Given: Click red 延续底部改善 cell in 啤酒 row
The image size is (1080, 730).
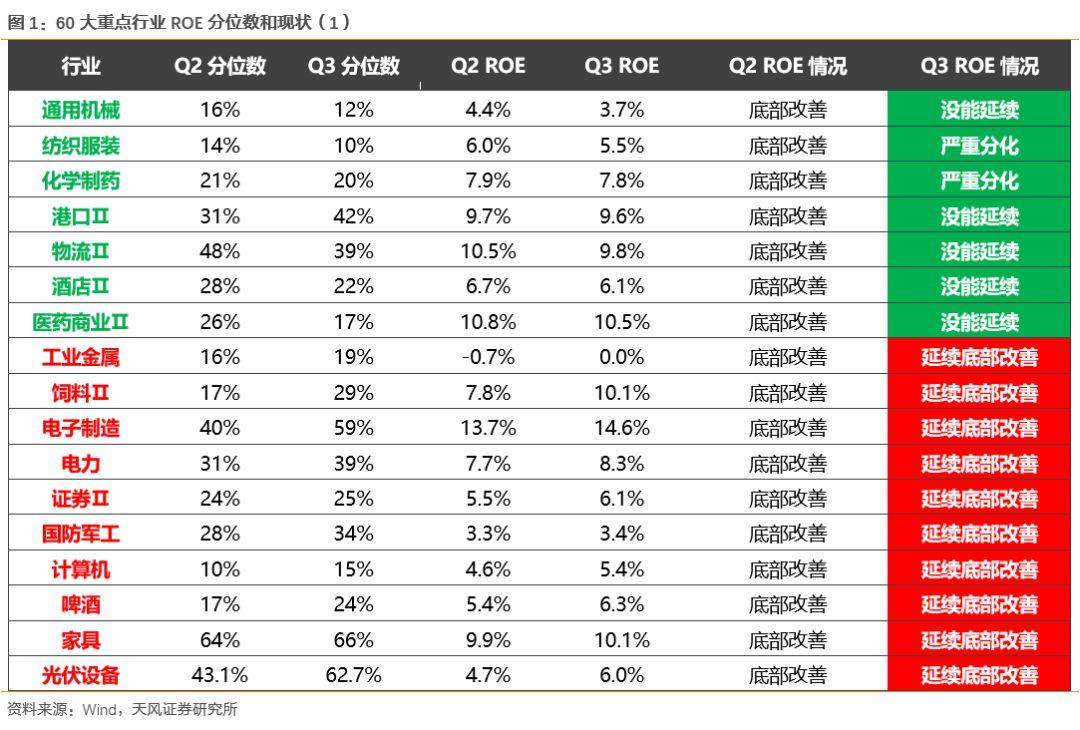Looking at the screenshot, I should pos(979,604).
